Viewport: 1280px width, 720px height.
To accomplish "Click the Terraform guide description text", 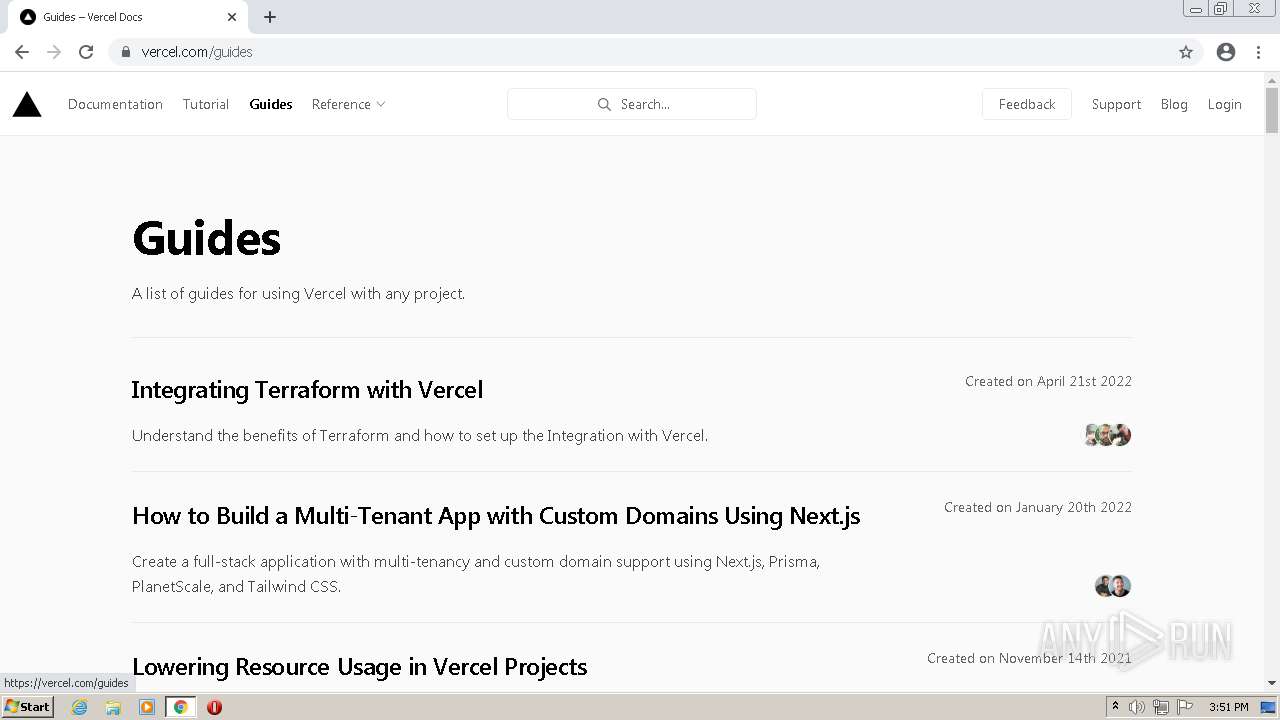I will click(420, 436).
